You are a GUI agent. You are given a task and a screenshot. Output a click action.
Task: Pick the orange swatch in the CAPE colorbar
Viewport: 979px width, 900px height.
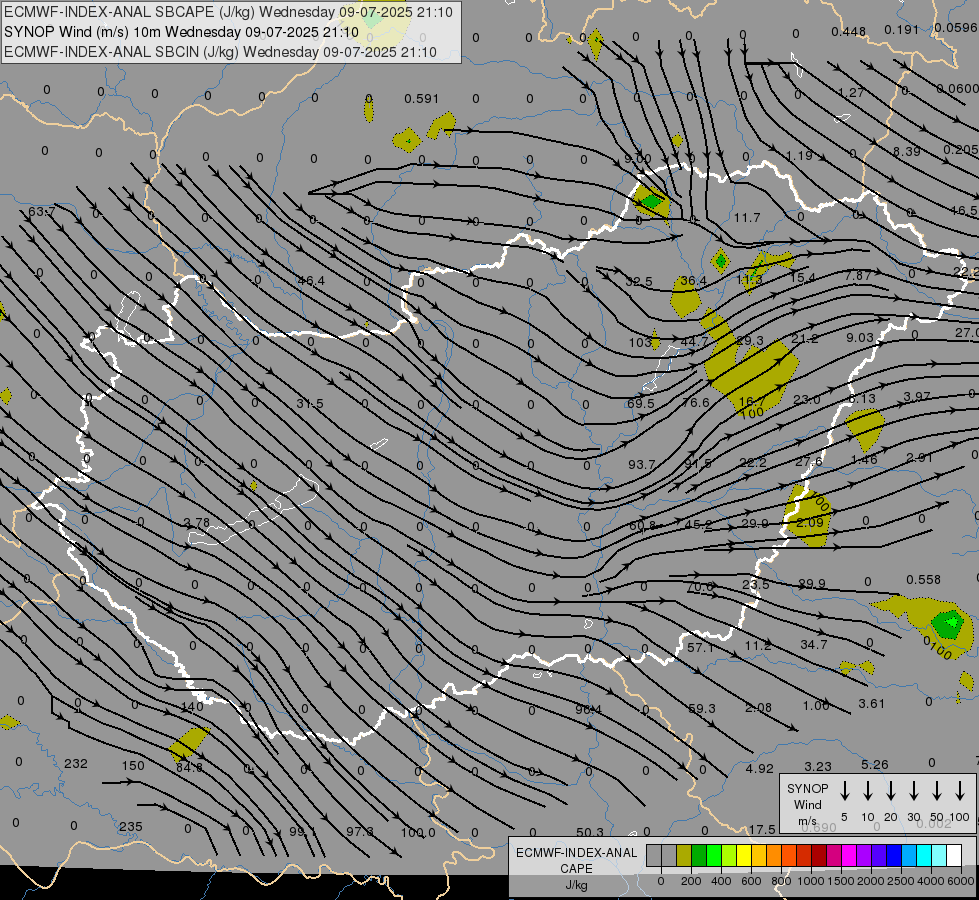[774, 856]
